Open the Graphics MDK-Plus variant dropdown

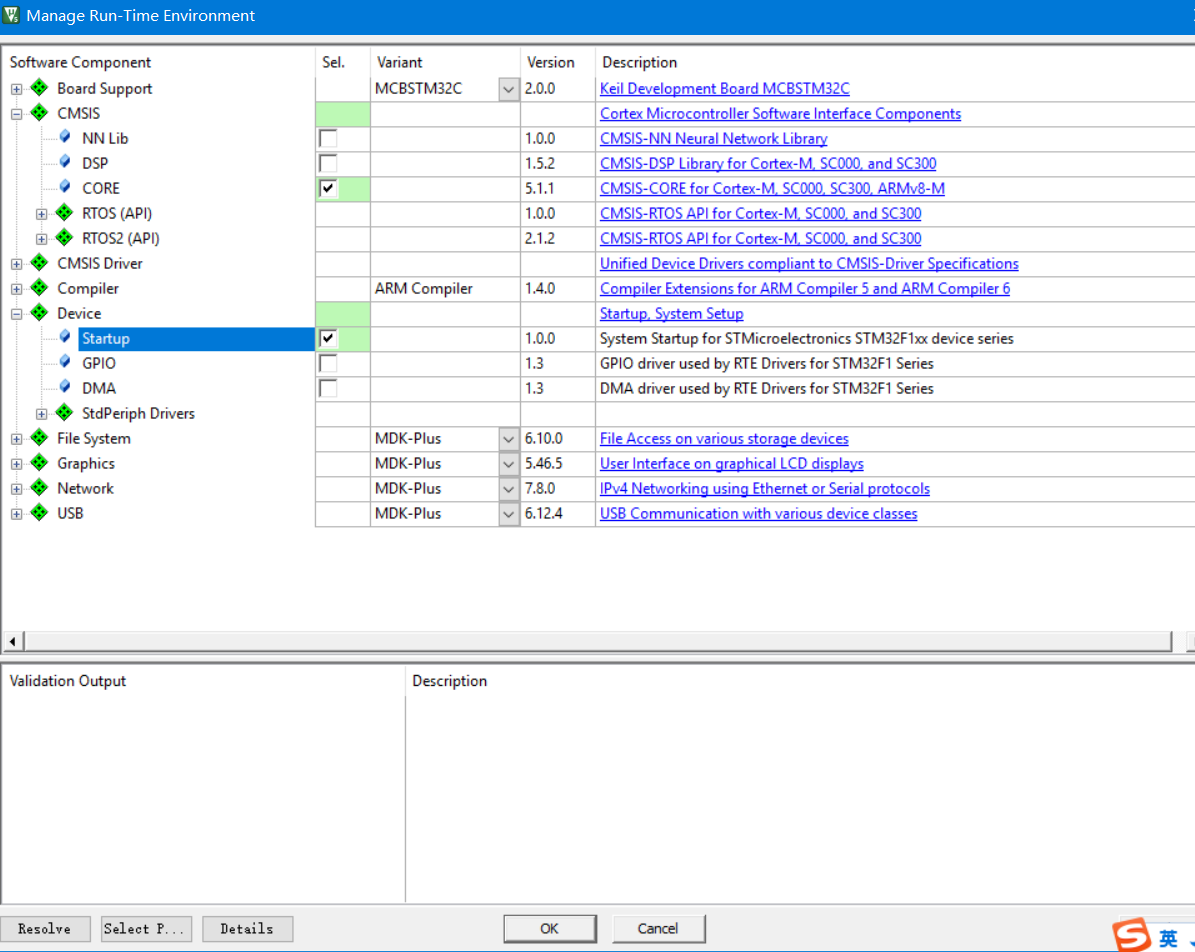(x=508, y=464)
